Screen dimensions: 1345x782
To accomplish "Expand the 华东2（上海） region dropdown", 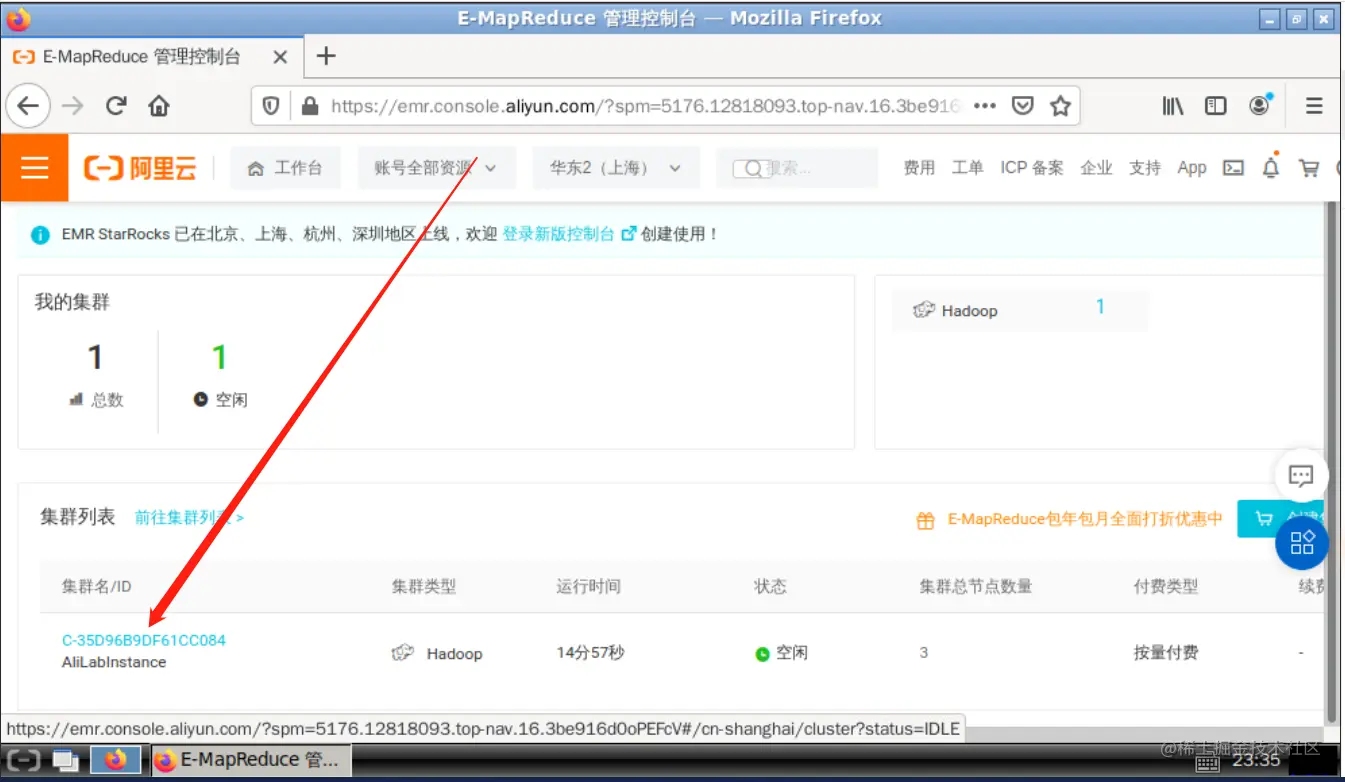I will pos(616,168).
